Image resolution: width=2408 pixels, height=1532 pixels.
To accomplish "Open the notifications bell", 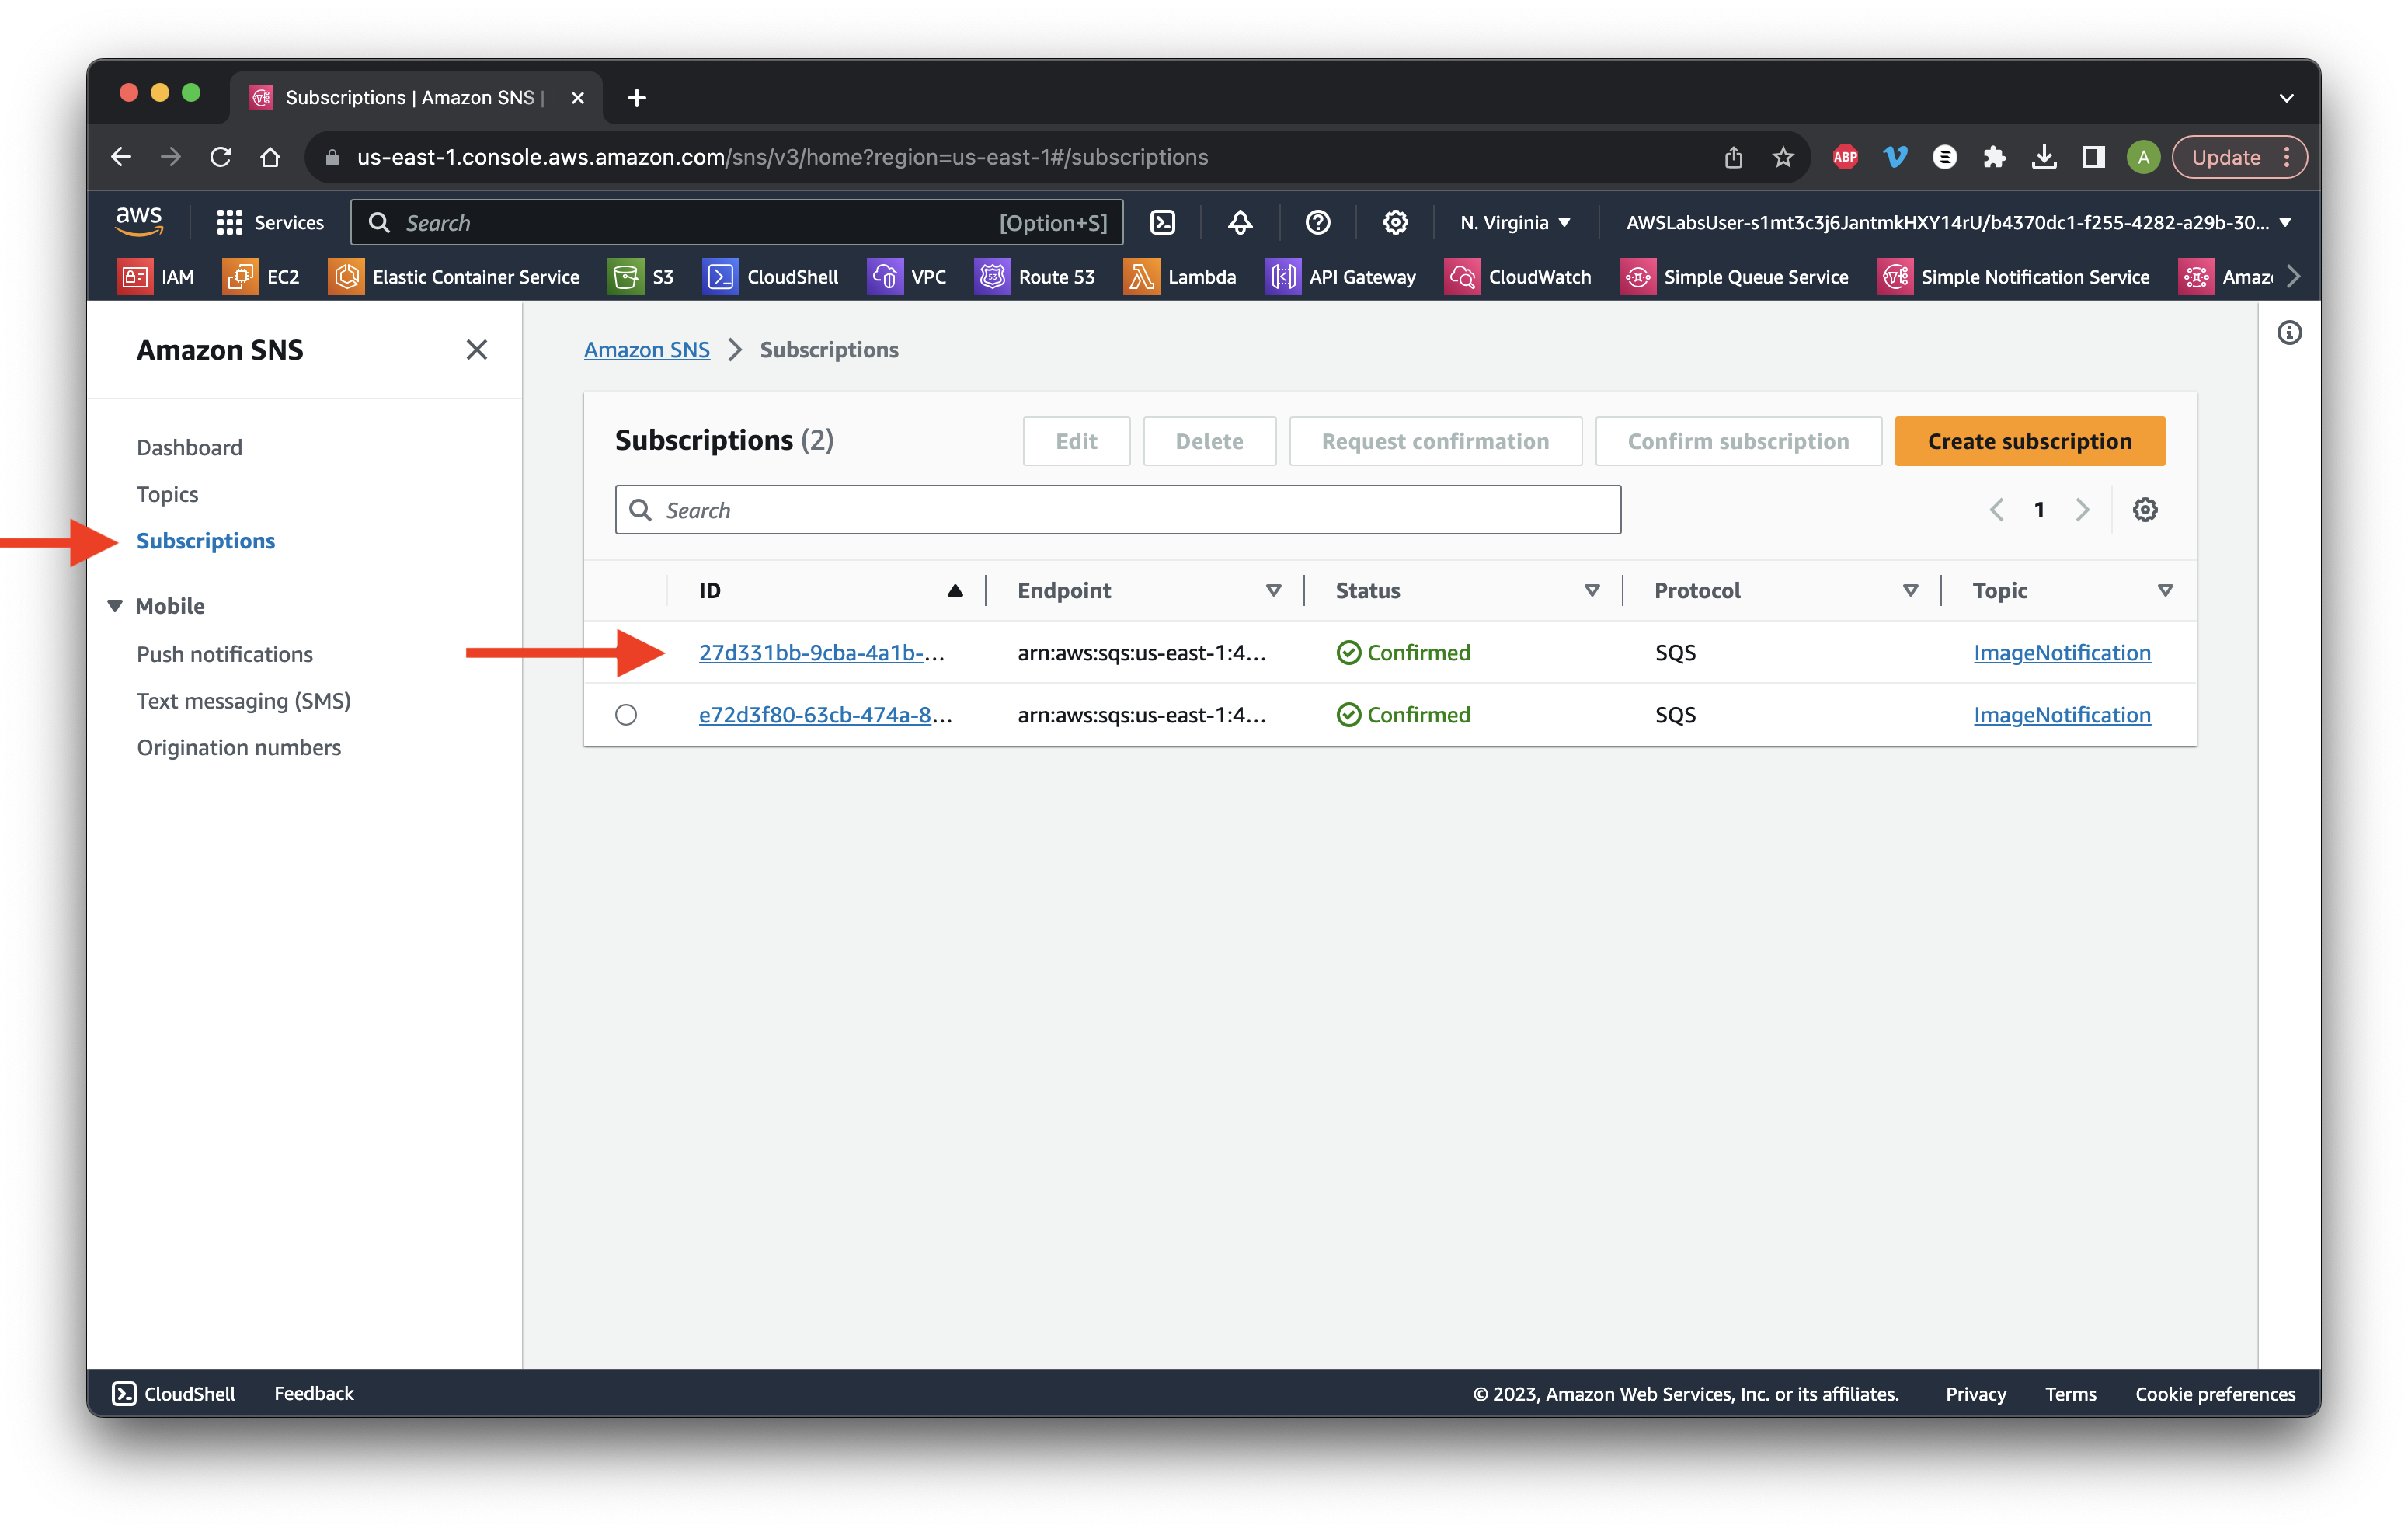I will pyautogui.click(x=1240, y=222).
